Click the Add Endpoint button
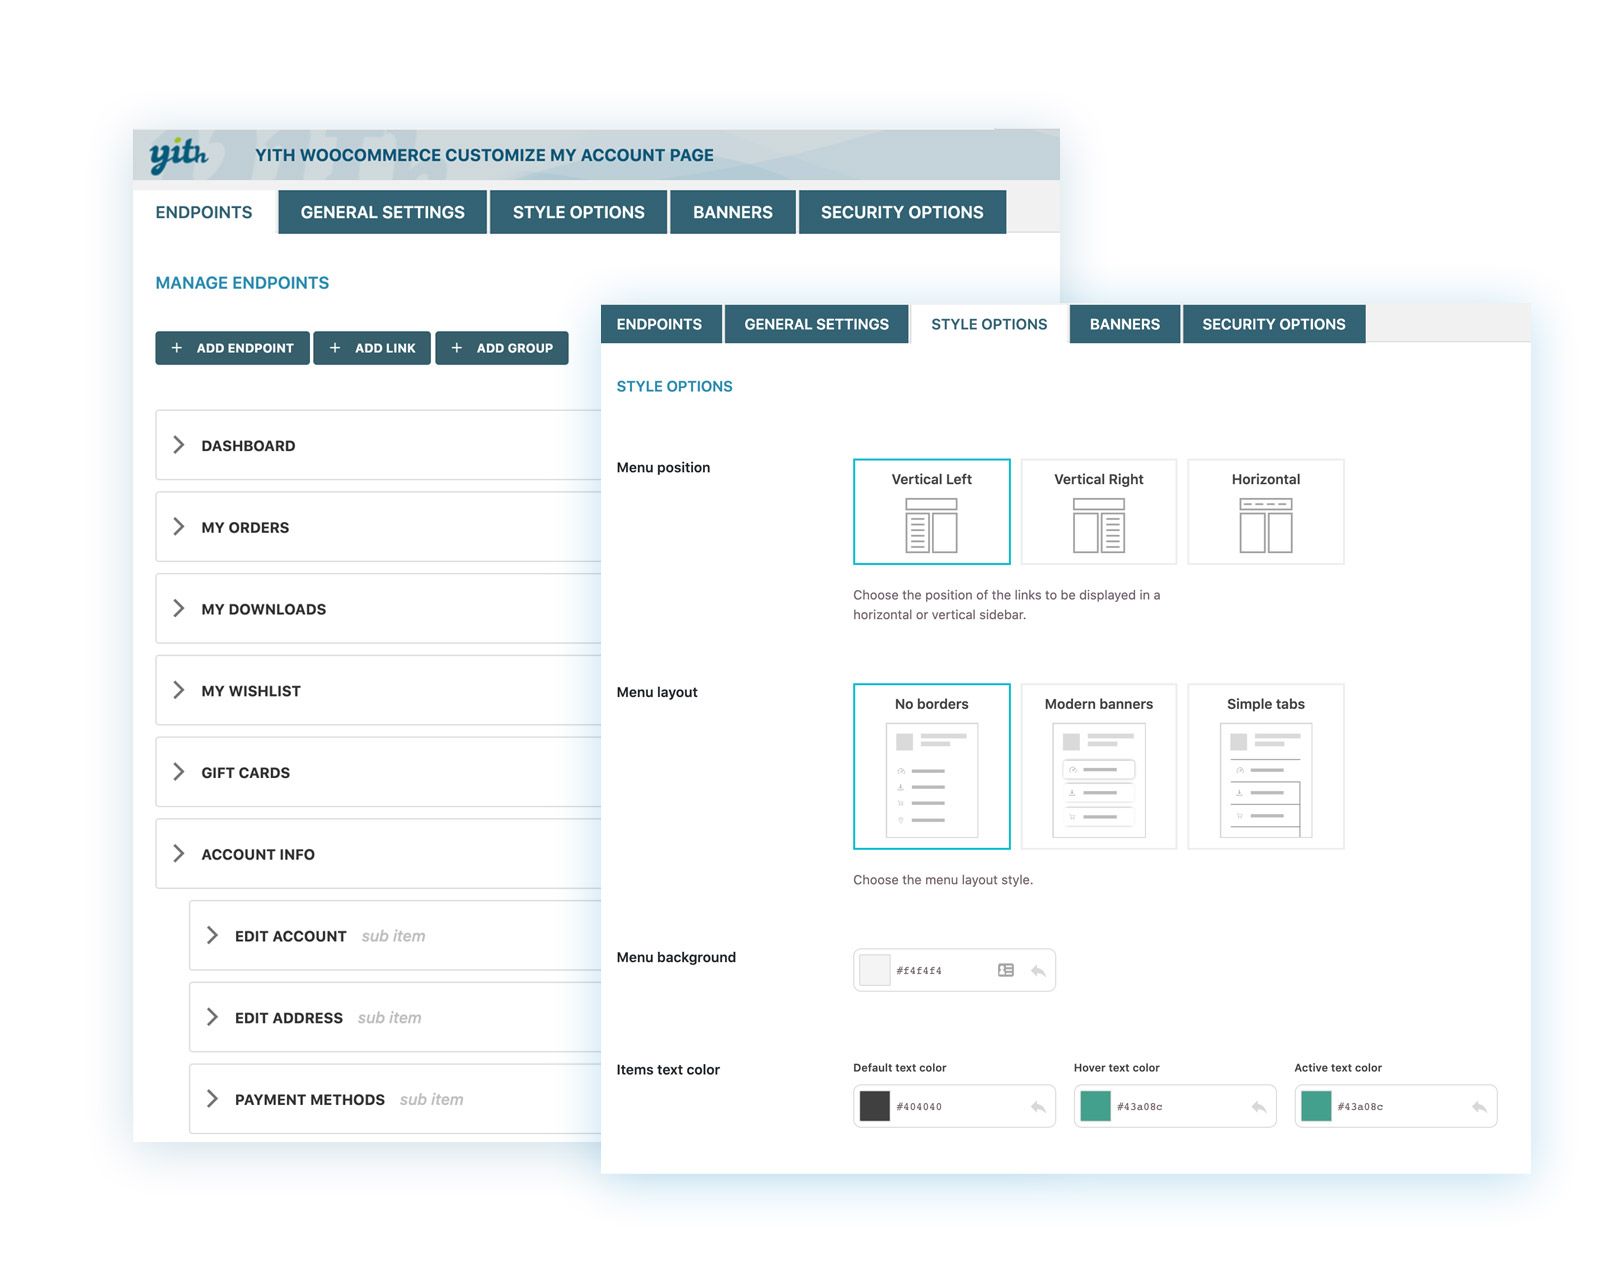 pos(232,348)
